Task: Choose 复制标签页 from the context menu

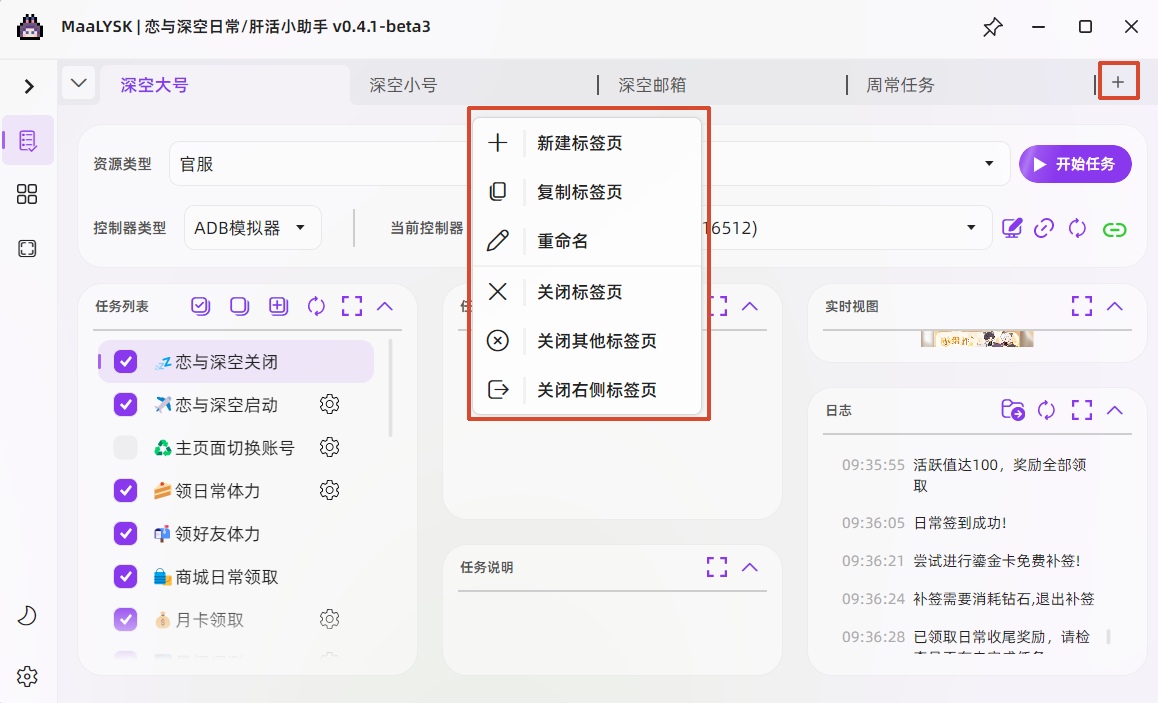Action: 586,192
